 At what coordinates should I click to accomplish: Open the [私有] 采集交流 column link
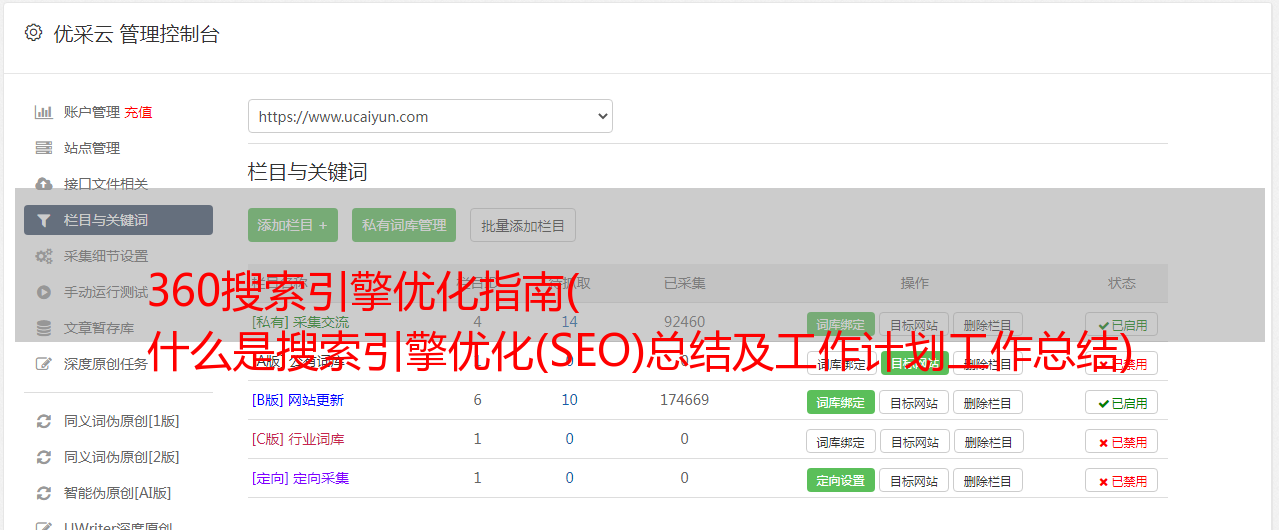pos(300,322)
